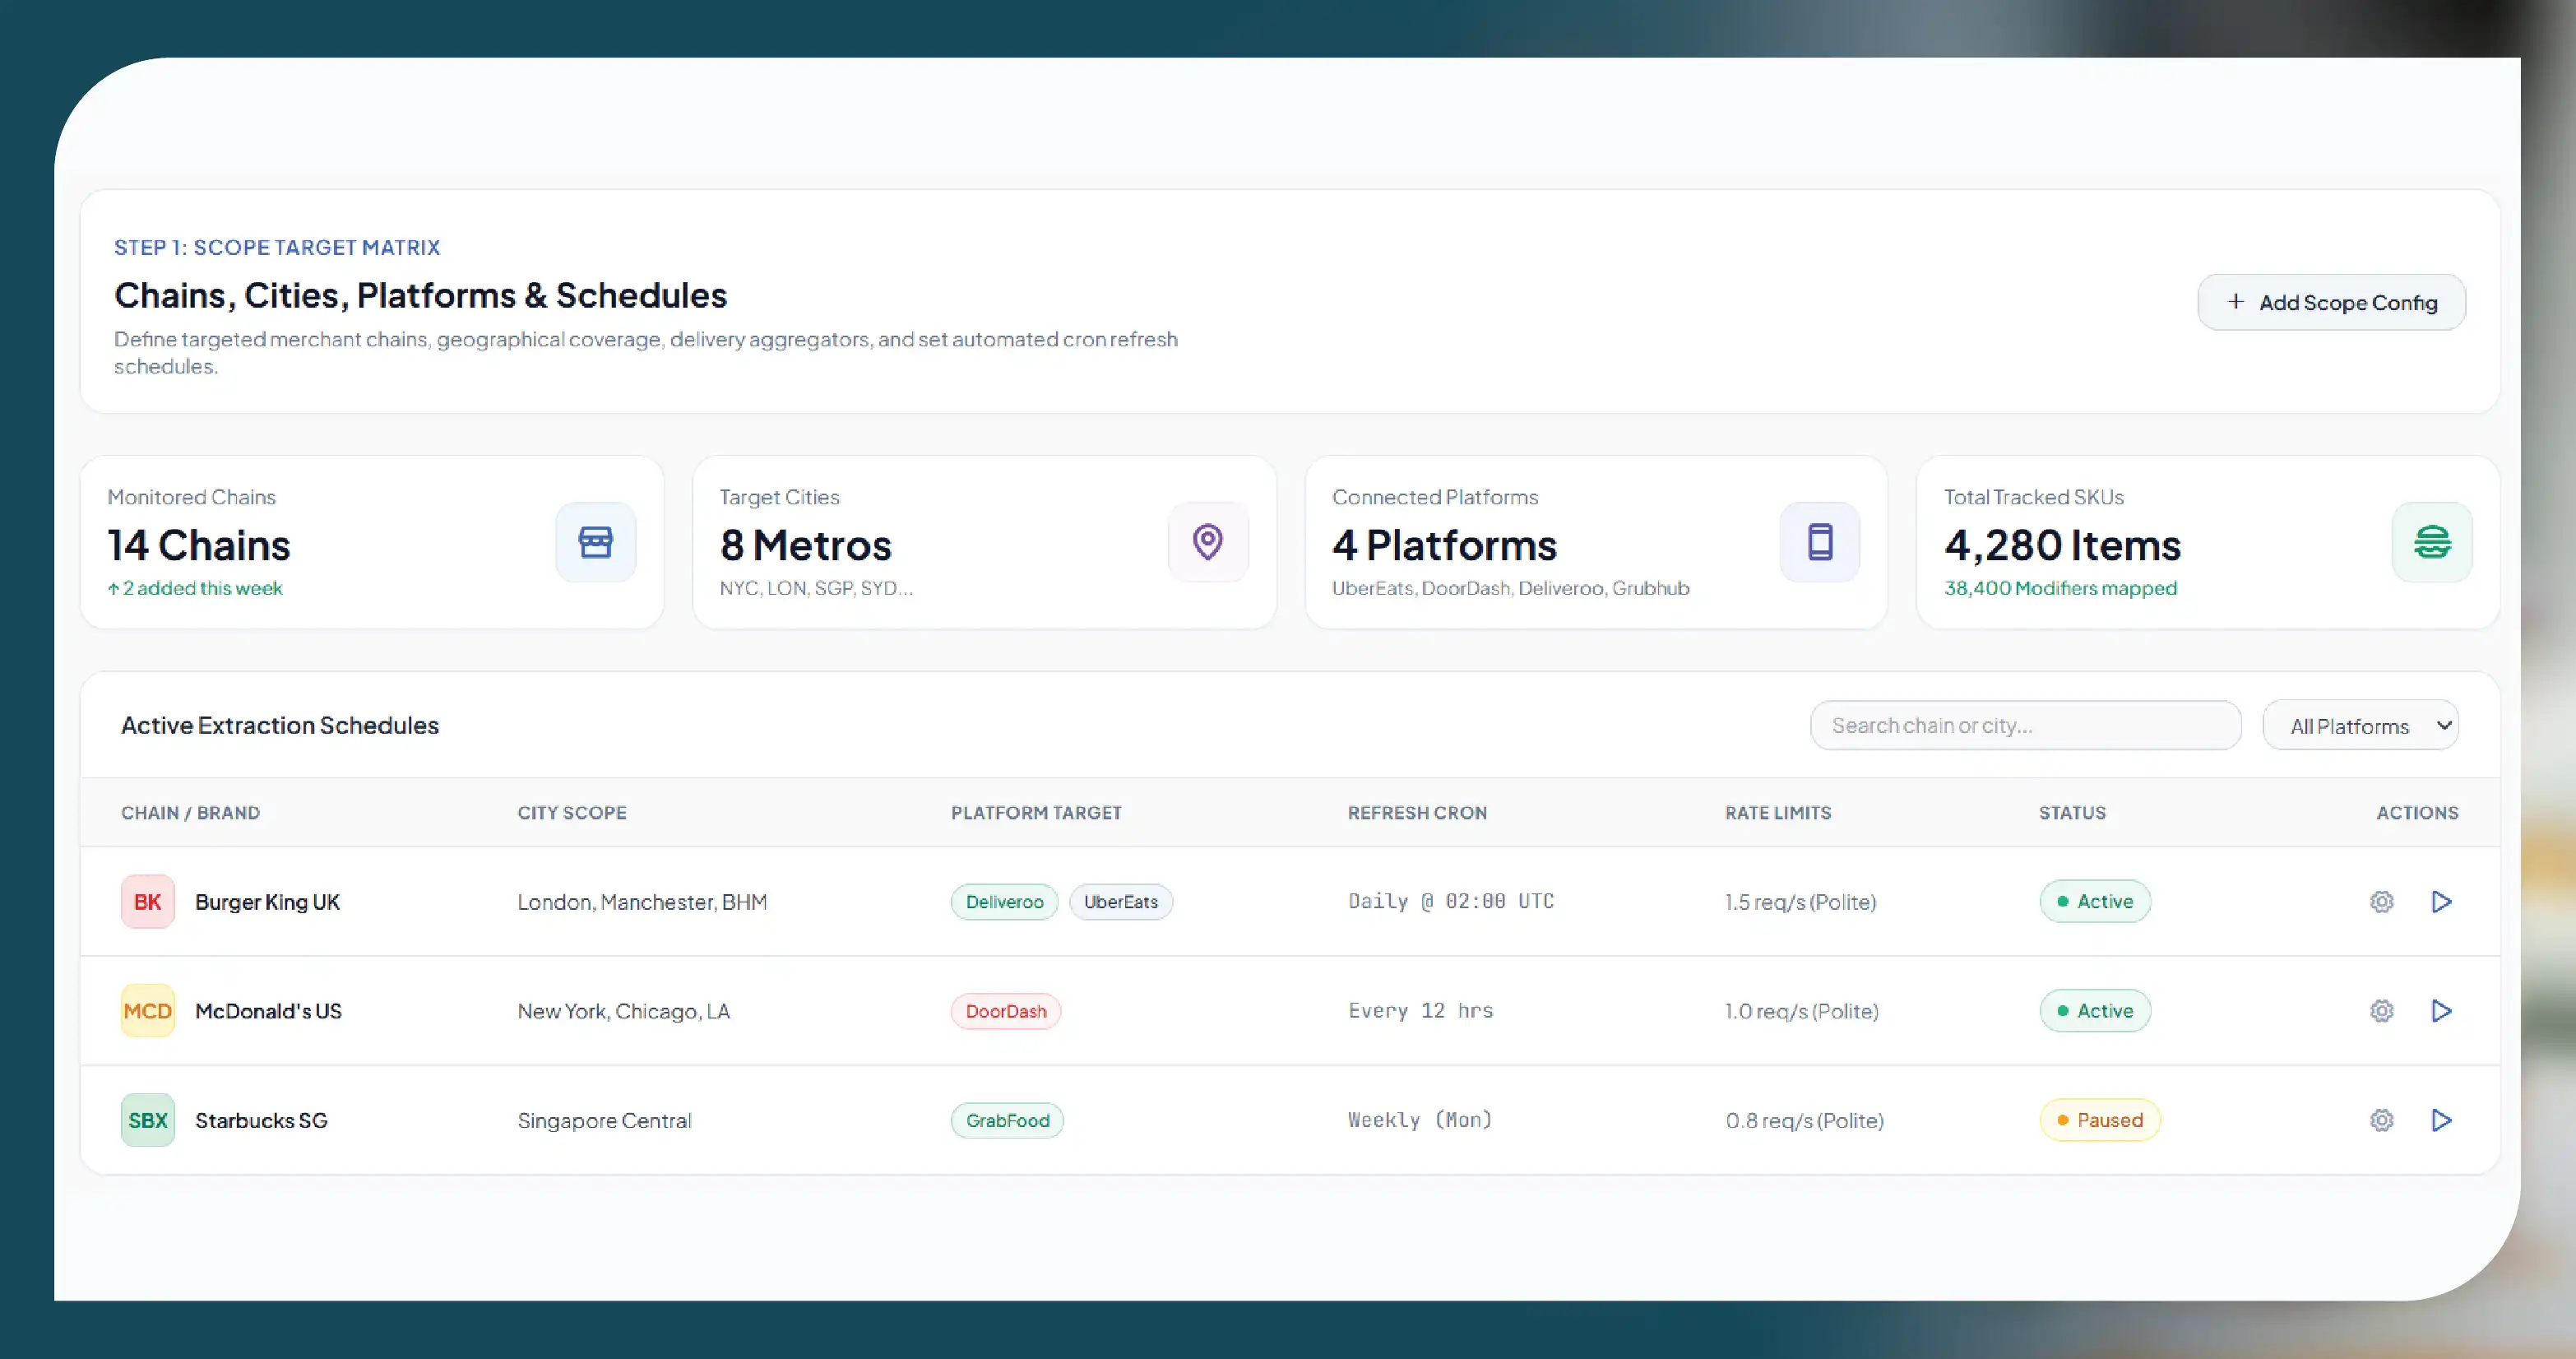2576x1359 pixels.
Task: Click the Chain / Brand column header
Action: pos(190,812)
